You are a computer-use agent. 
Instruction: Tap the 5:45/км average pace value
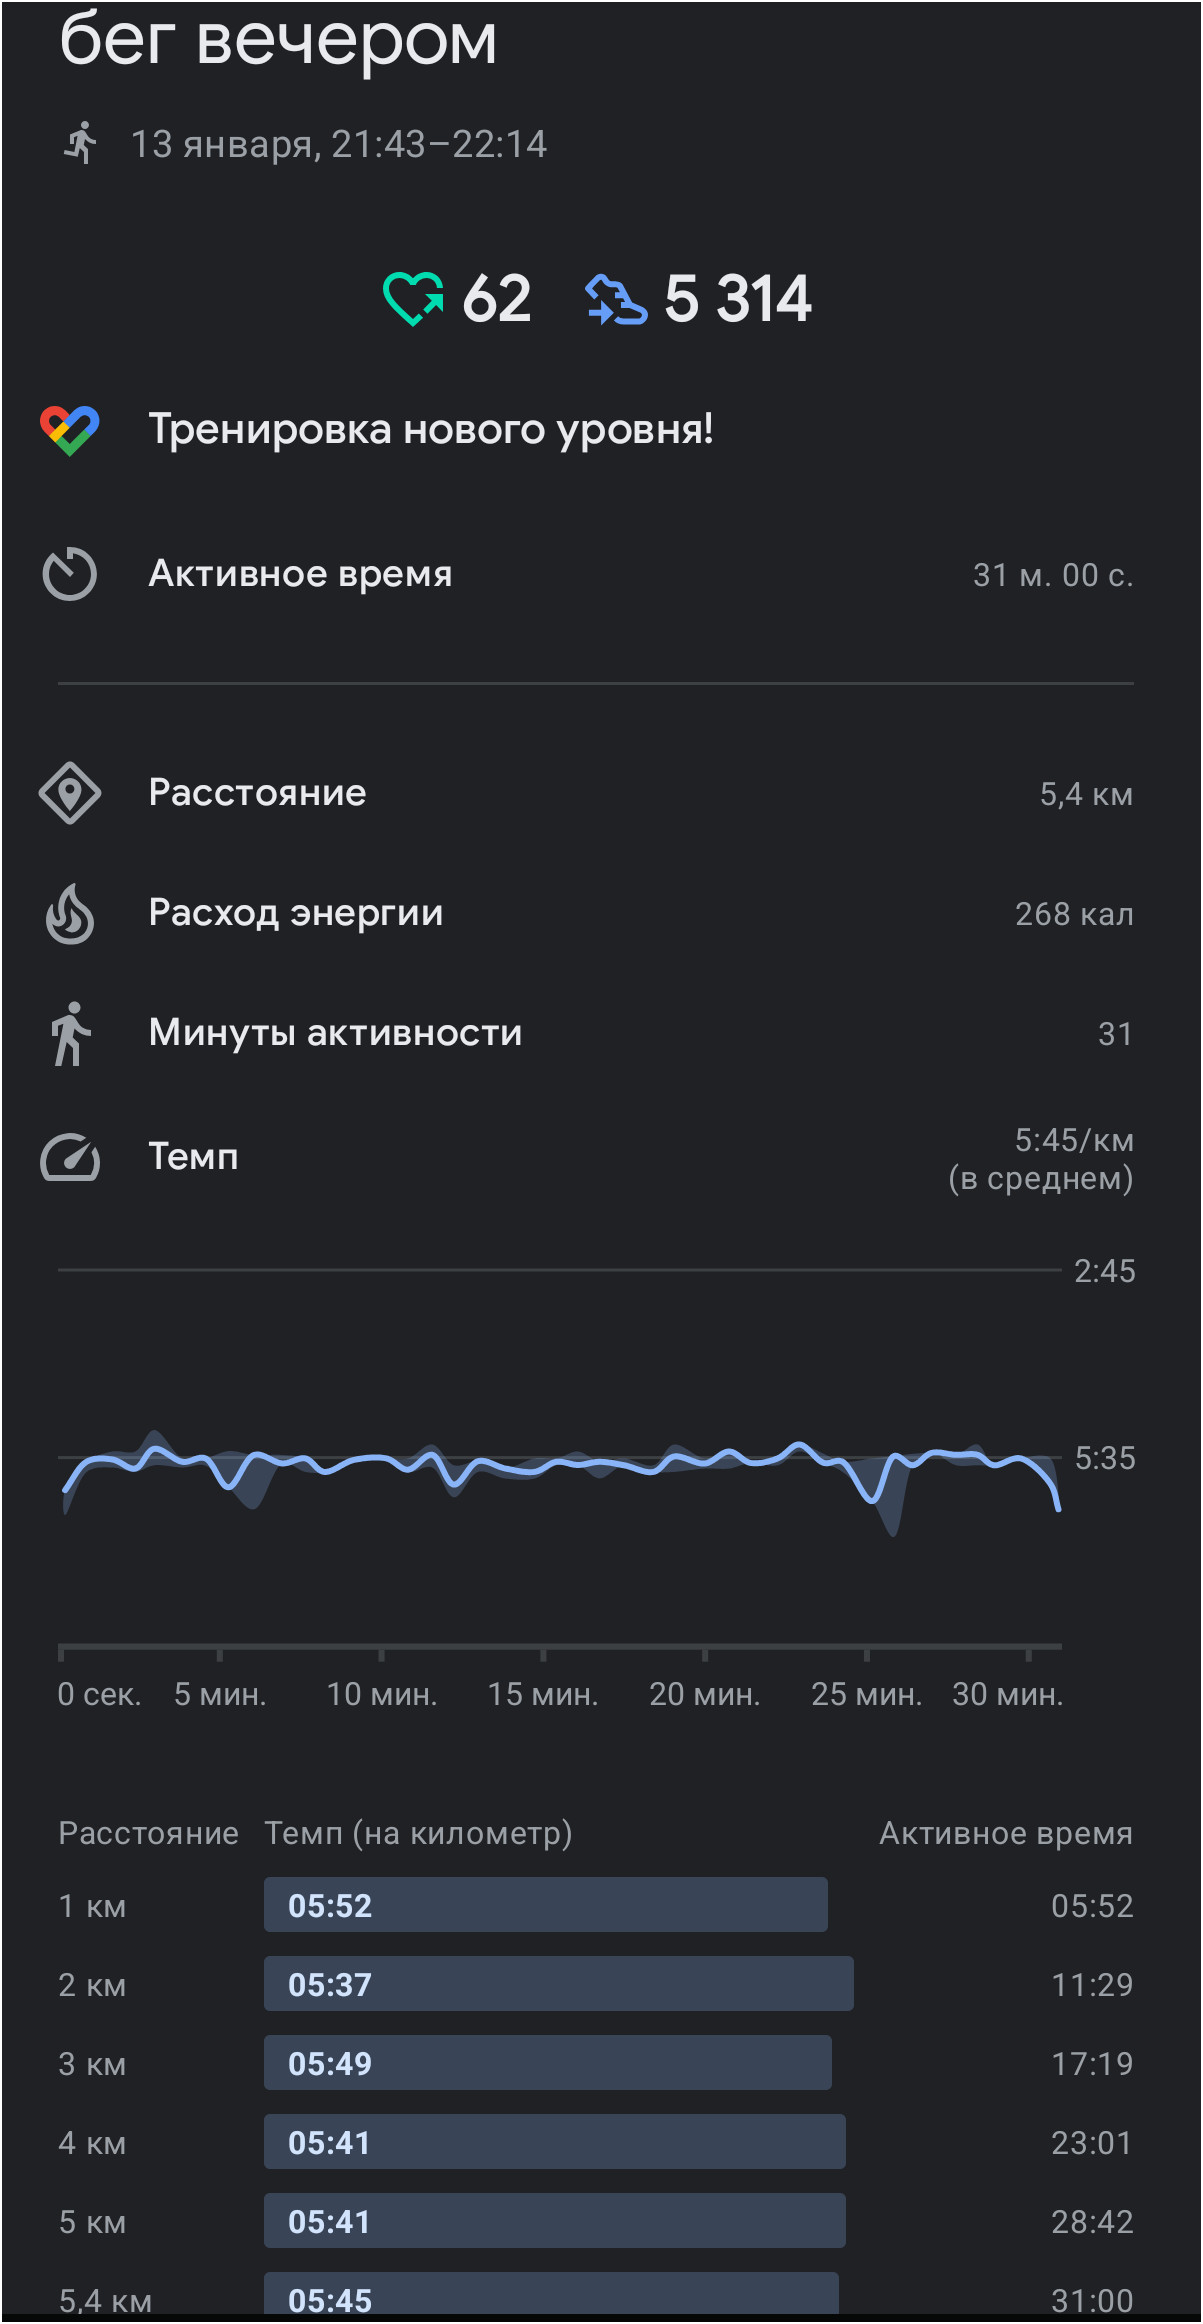coord(1074,1139)
